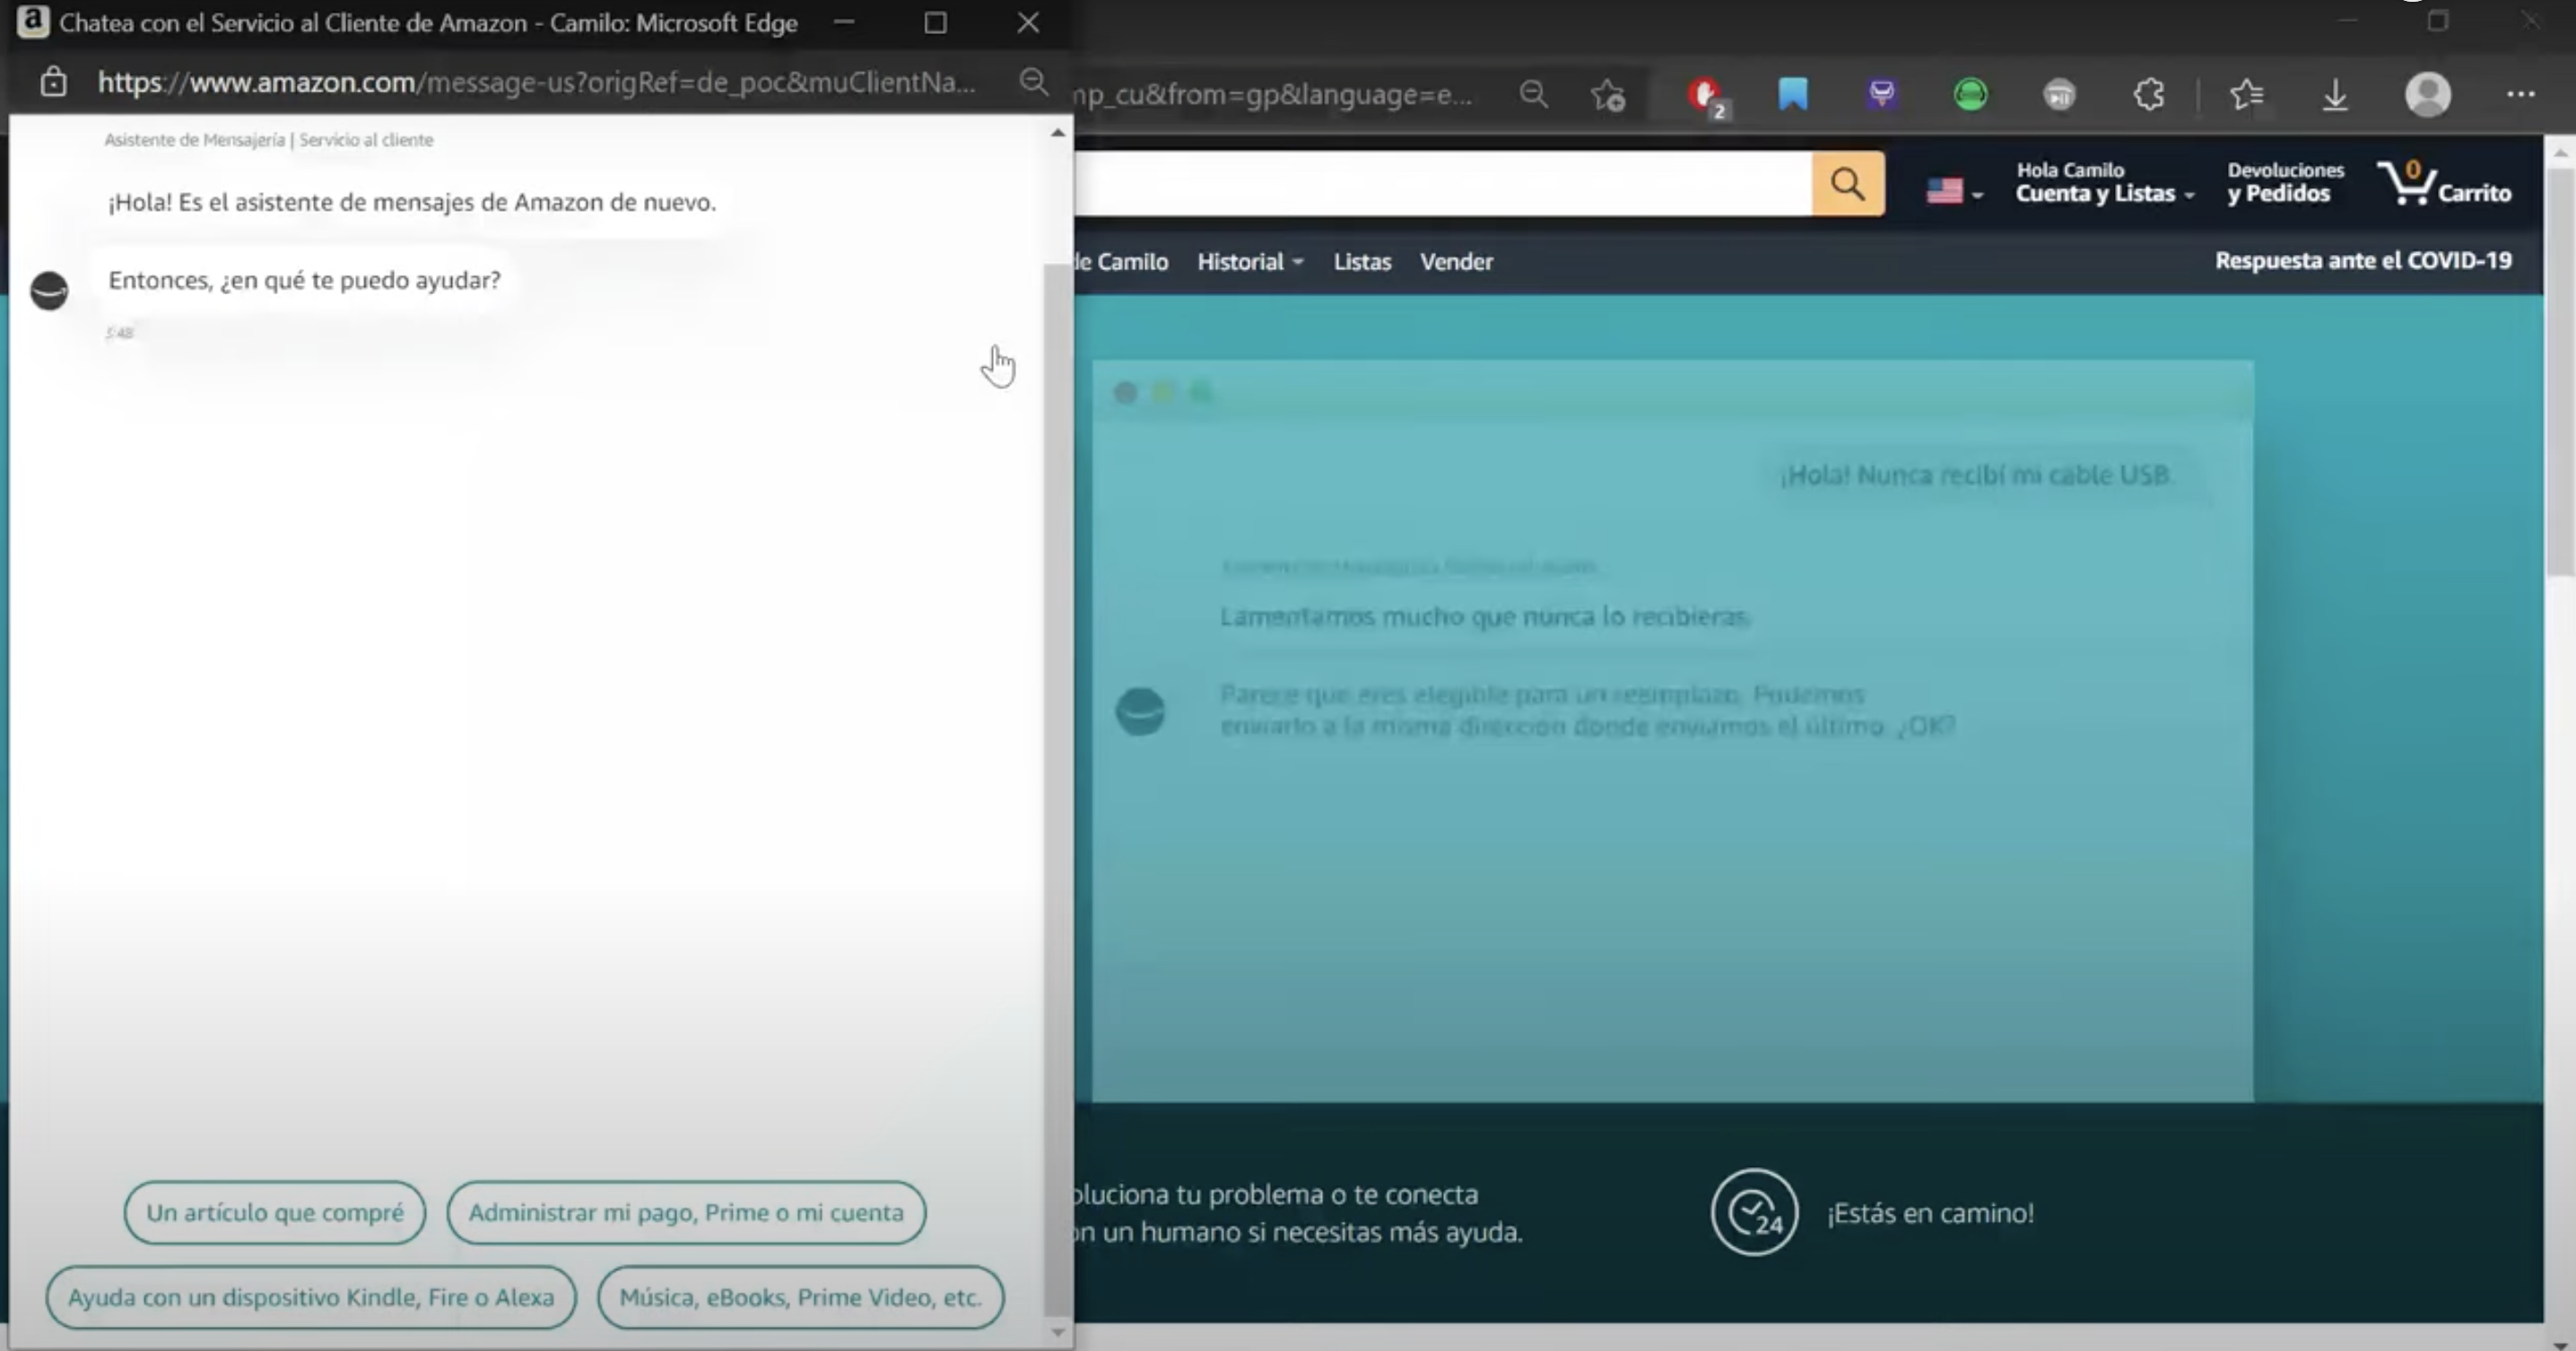The height and width of the screenshot is (1351, 2576).
Task: Click the green round extension icon
Action: coord(1970,95)
